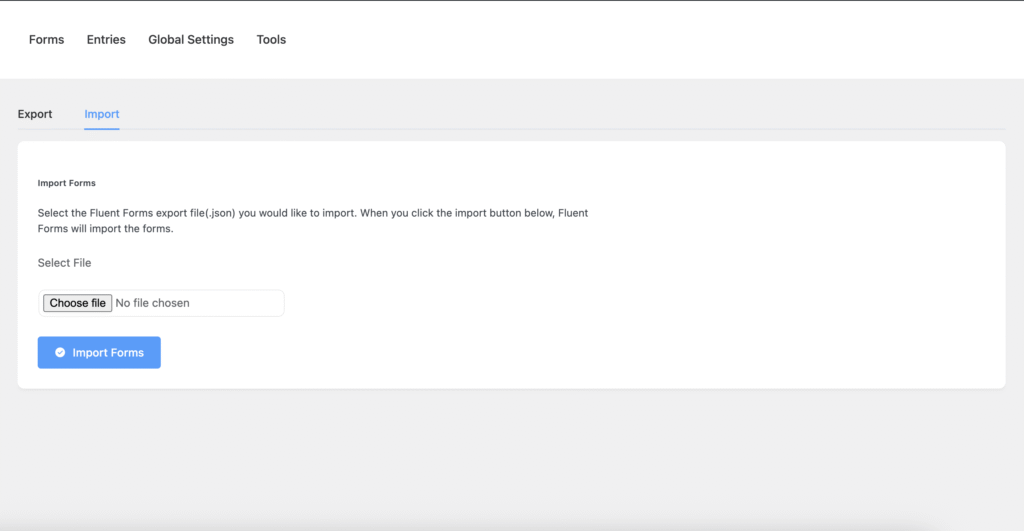The width and height of the screenshot is (1024, 531).
Task: Open Global Settings in top navigation
Action: 191,40
